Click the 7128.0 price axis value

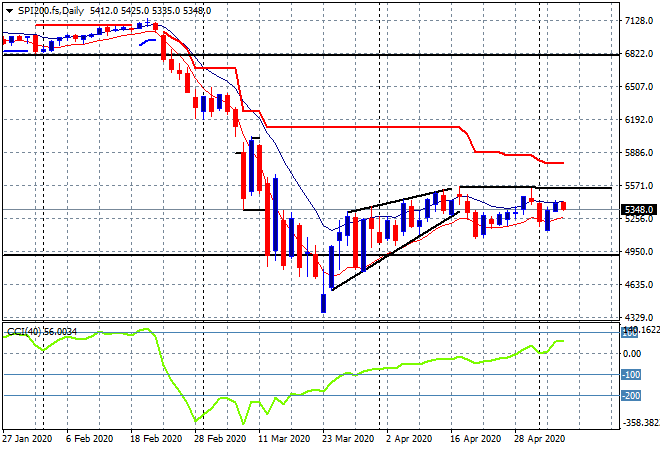pos(639,21)
